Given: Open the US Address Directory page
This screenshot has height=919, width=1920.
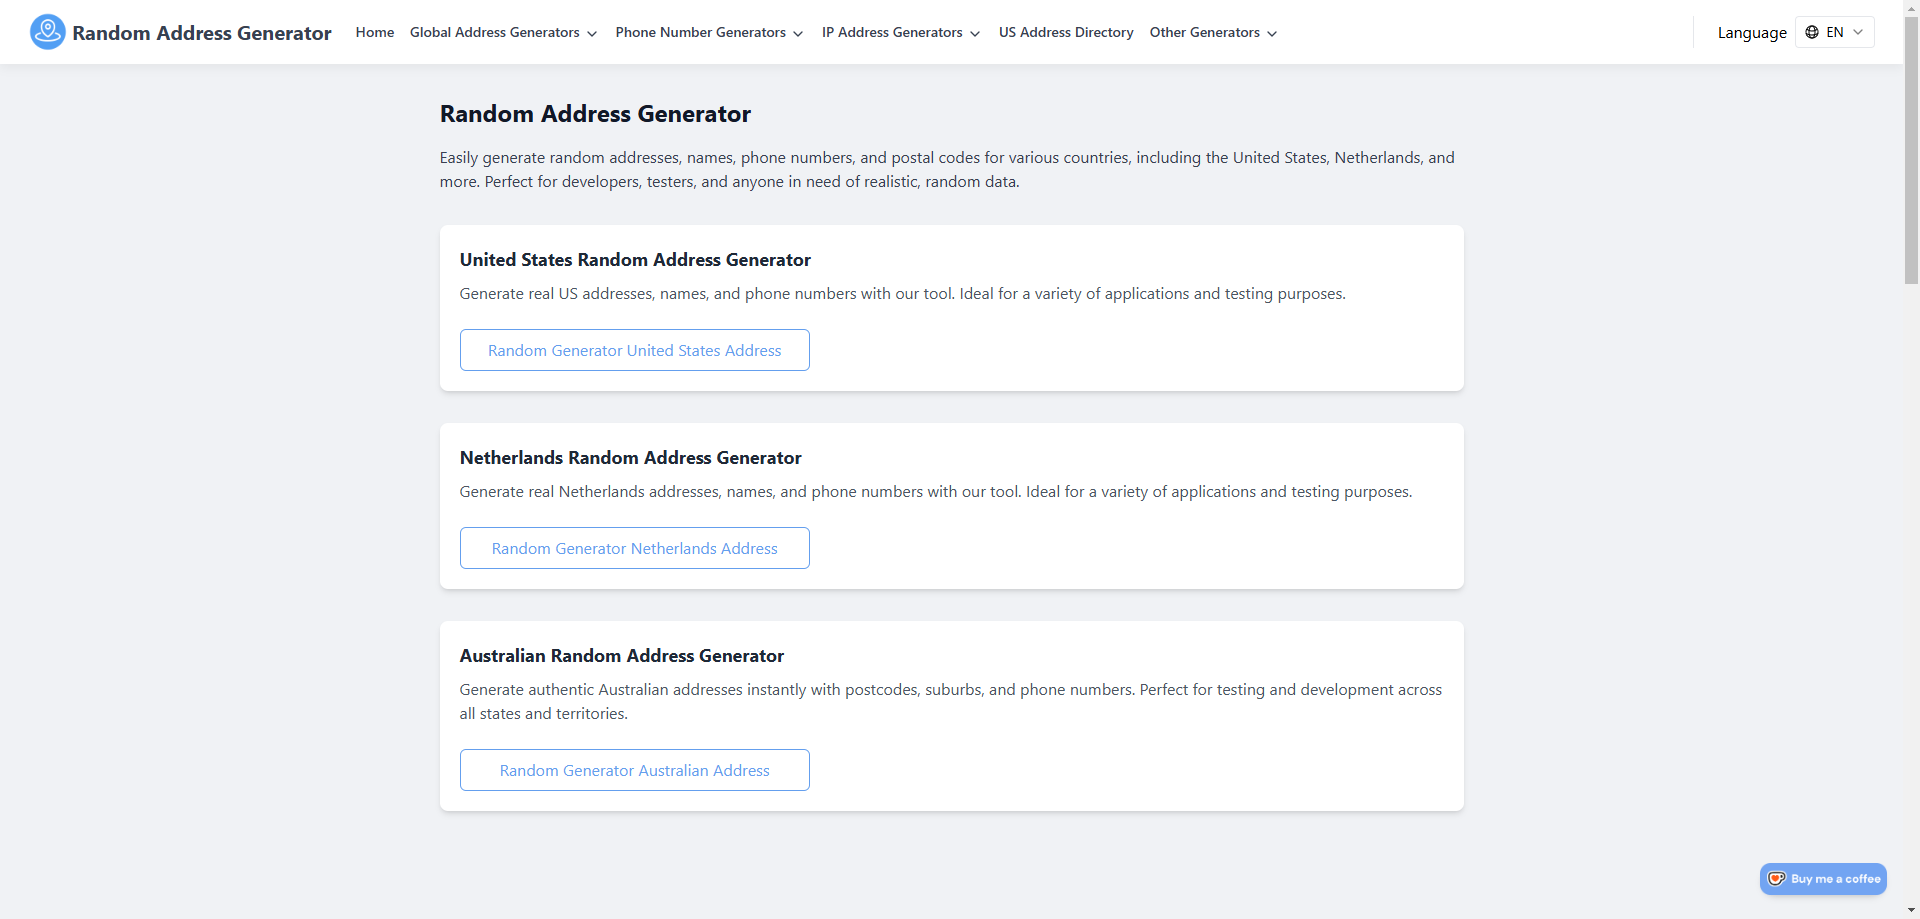Looking at the screenshot, I should [1066, 32].
